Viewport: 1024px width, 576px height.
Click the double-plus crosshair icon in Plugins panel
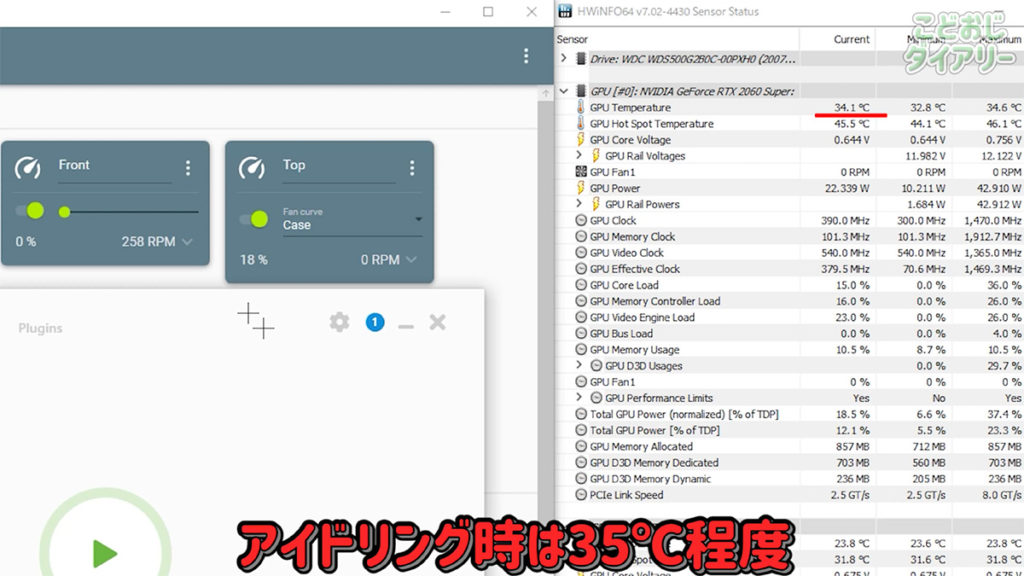pyautogui.click(x=255, y=321)
